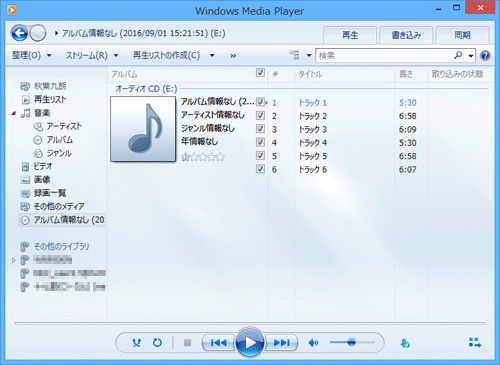Mute the sound via speaker icon
500x365 pixels.
click(x=313, y=343)
